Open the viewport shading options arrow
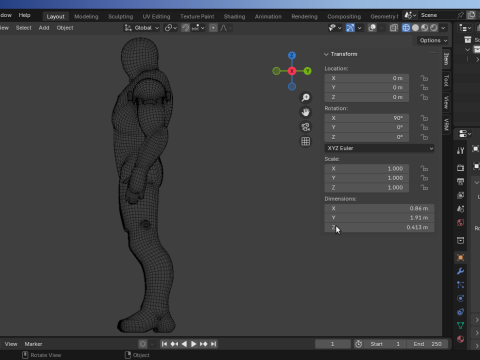Viewport: 480px width, 360px height. coord(443,28)
